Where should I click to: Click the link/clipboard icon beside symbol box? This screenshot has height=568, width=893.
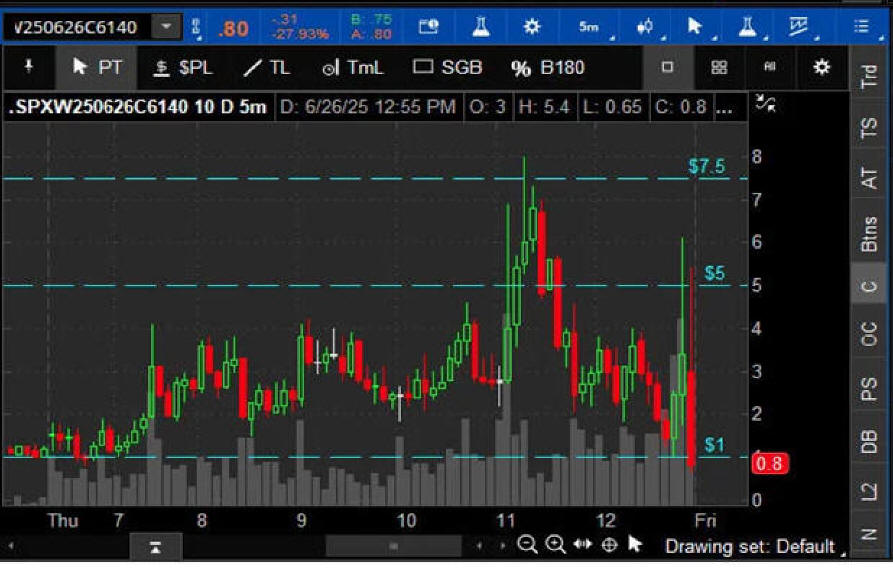point(196,27)
